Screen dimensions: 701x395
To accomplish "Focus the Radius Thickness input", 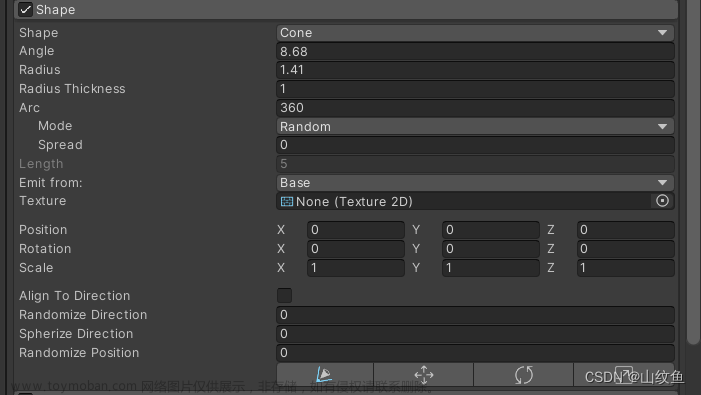I will pos(475,89).
